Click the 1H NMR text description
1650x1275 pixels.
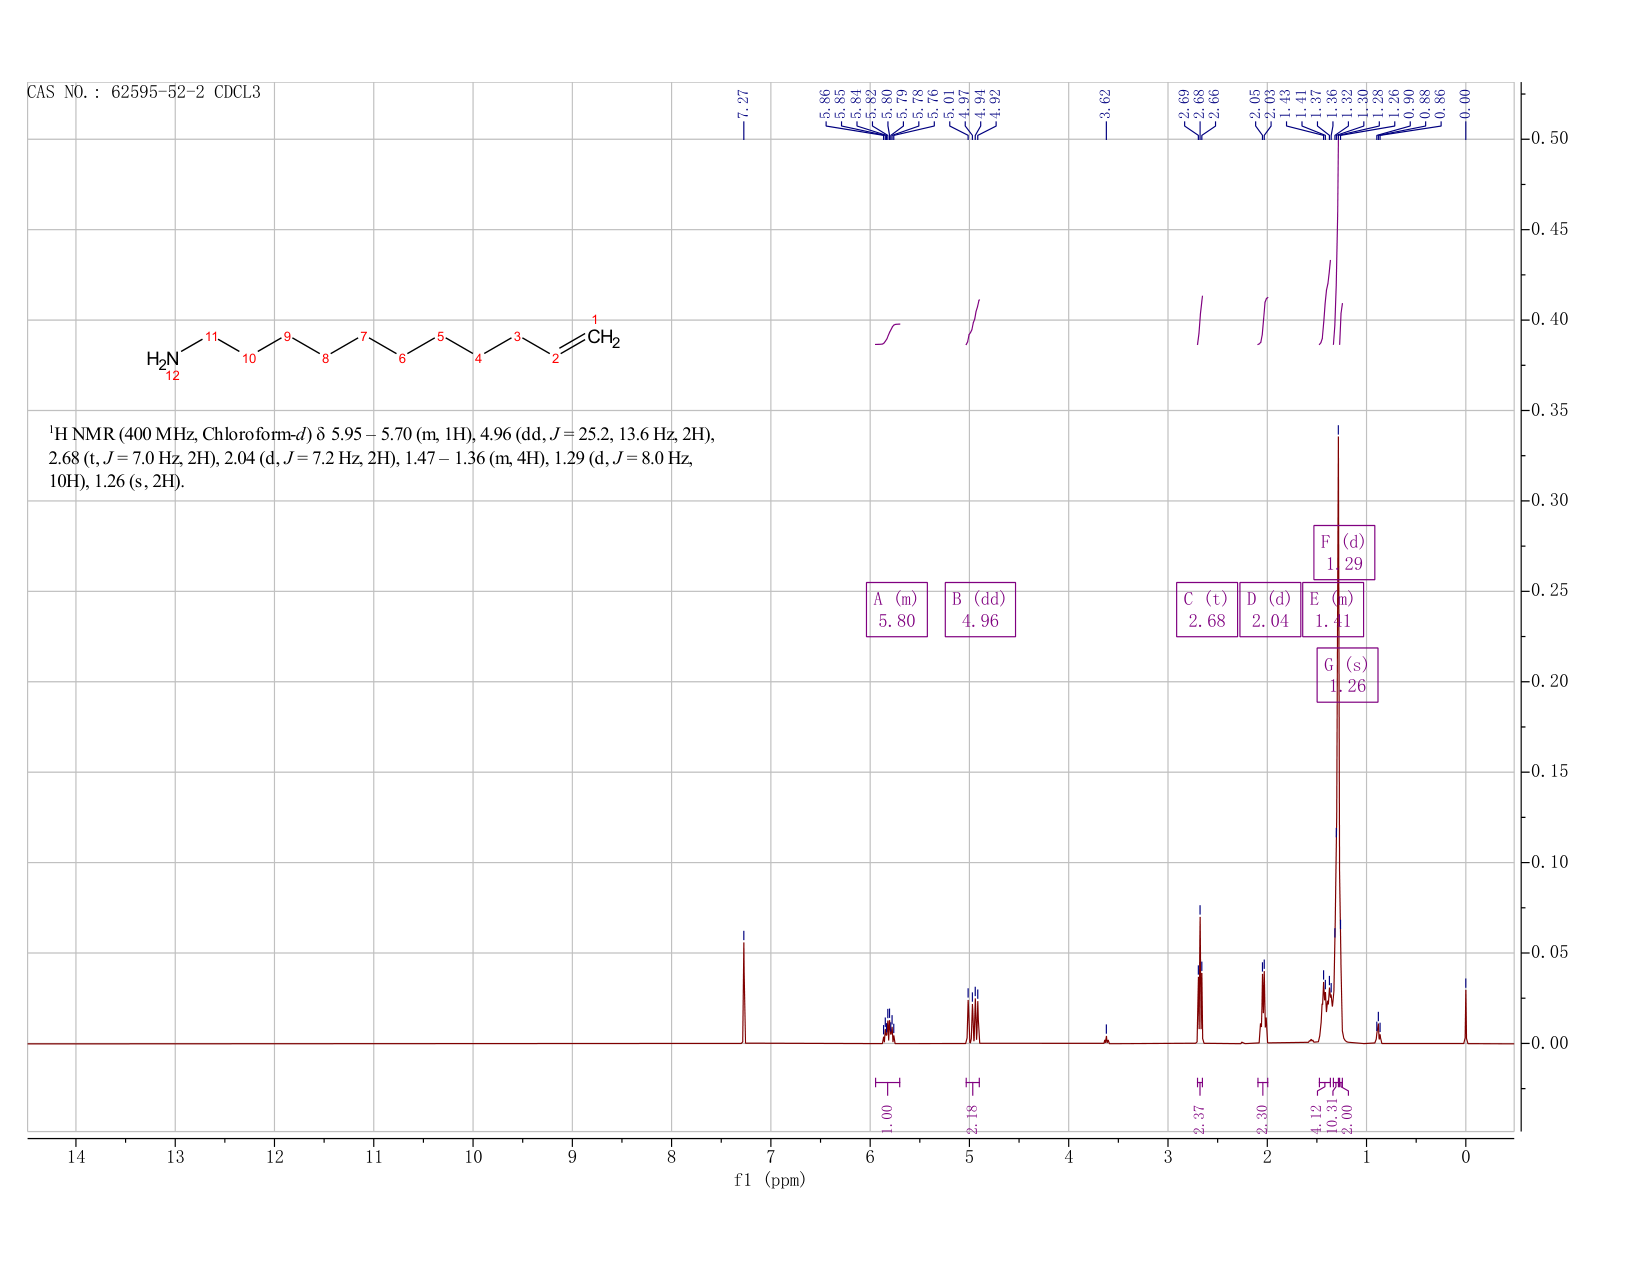click(x=382, y=458)
